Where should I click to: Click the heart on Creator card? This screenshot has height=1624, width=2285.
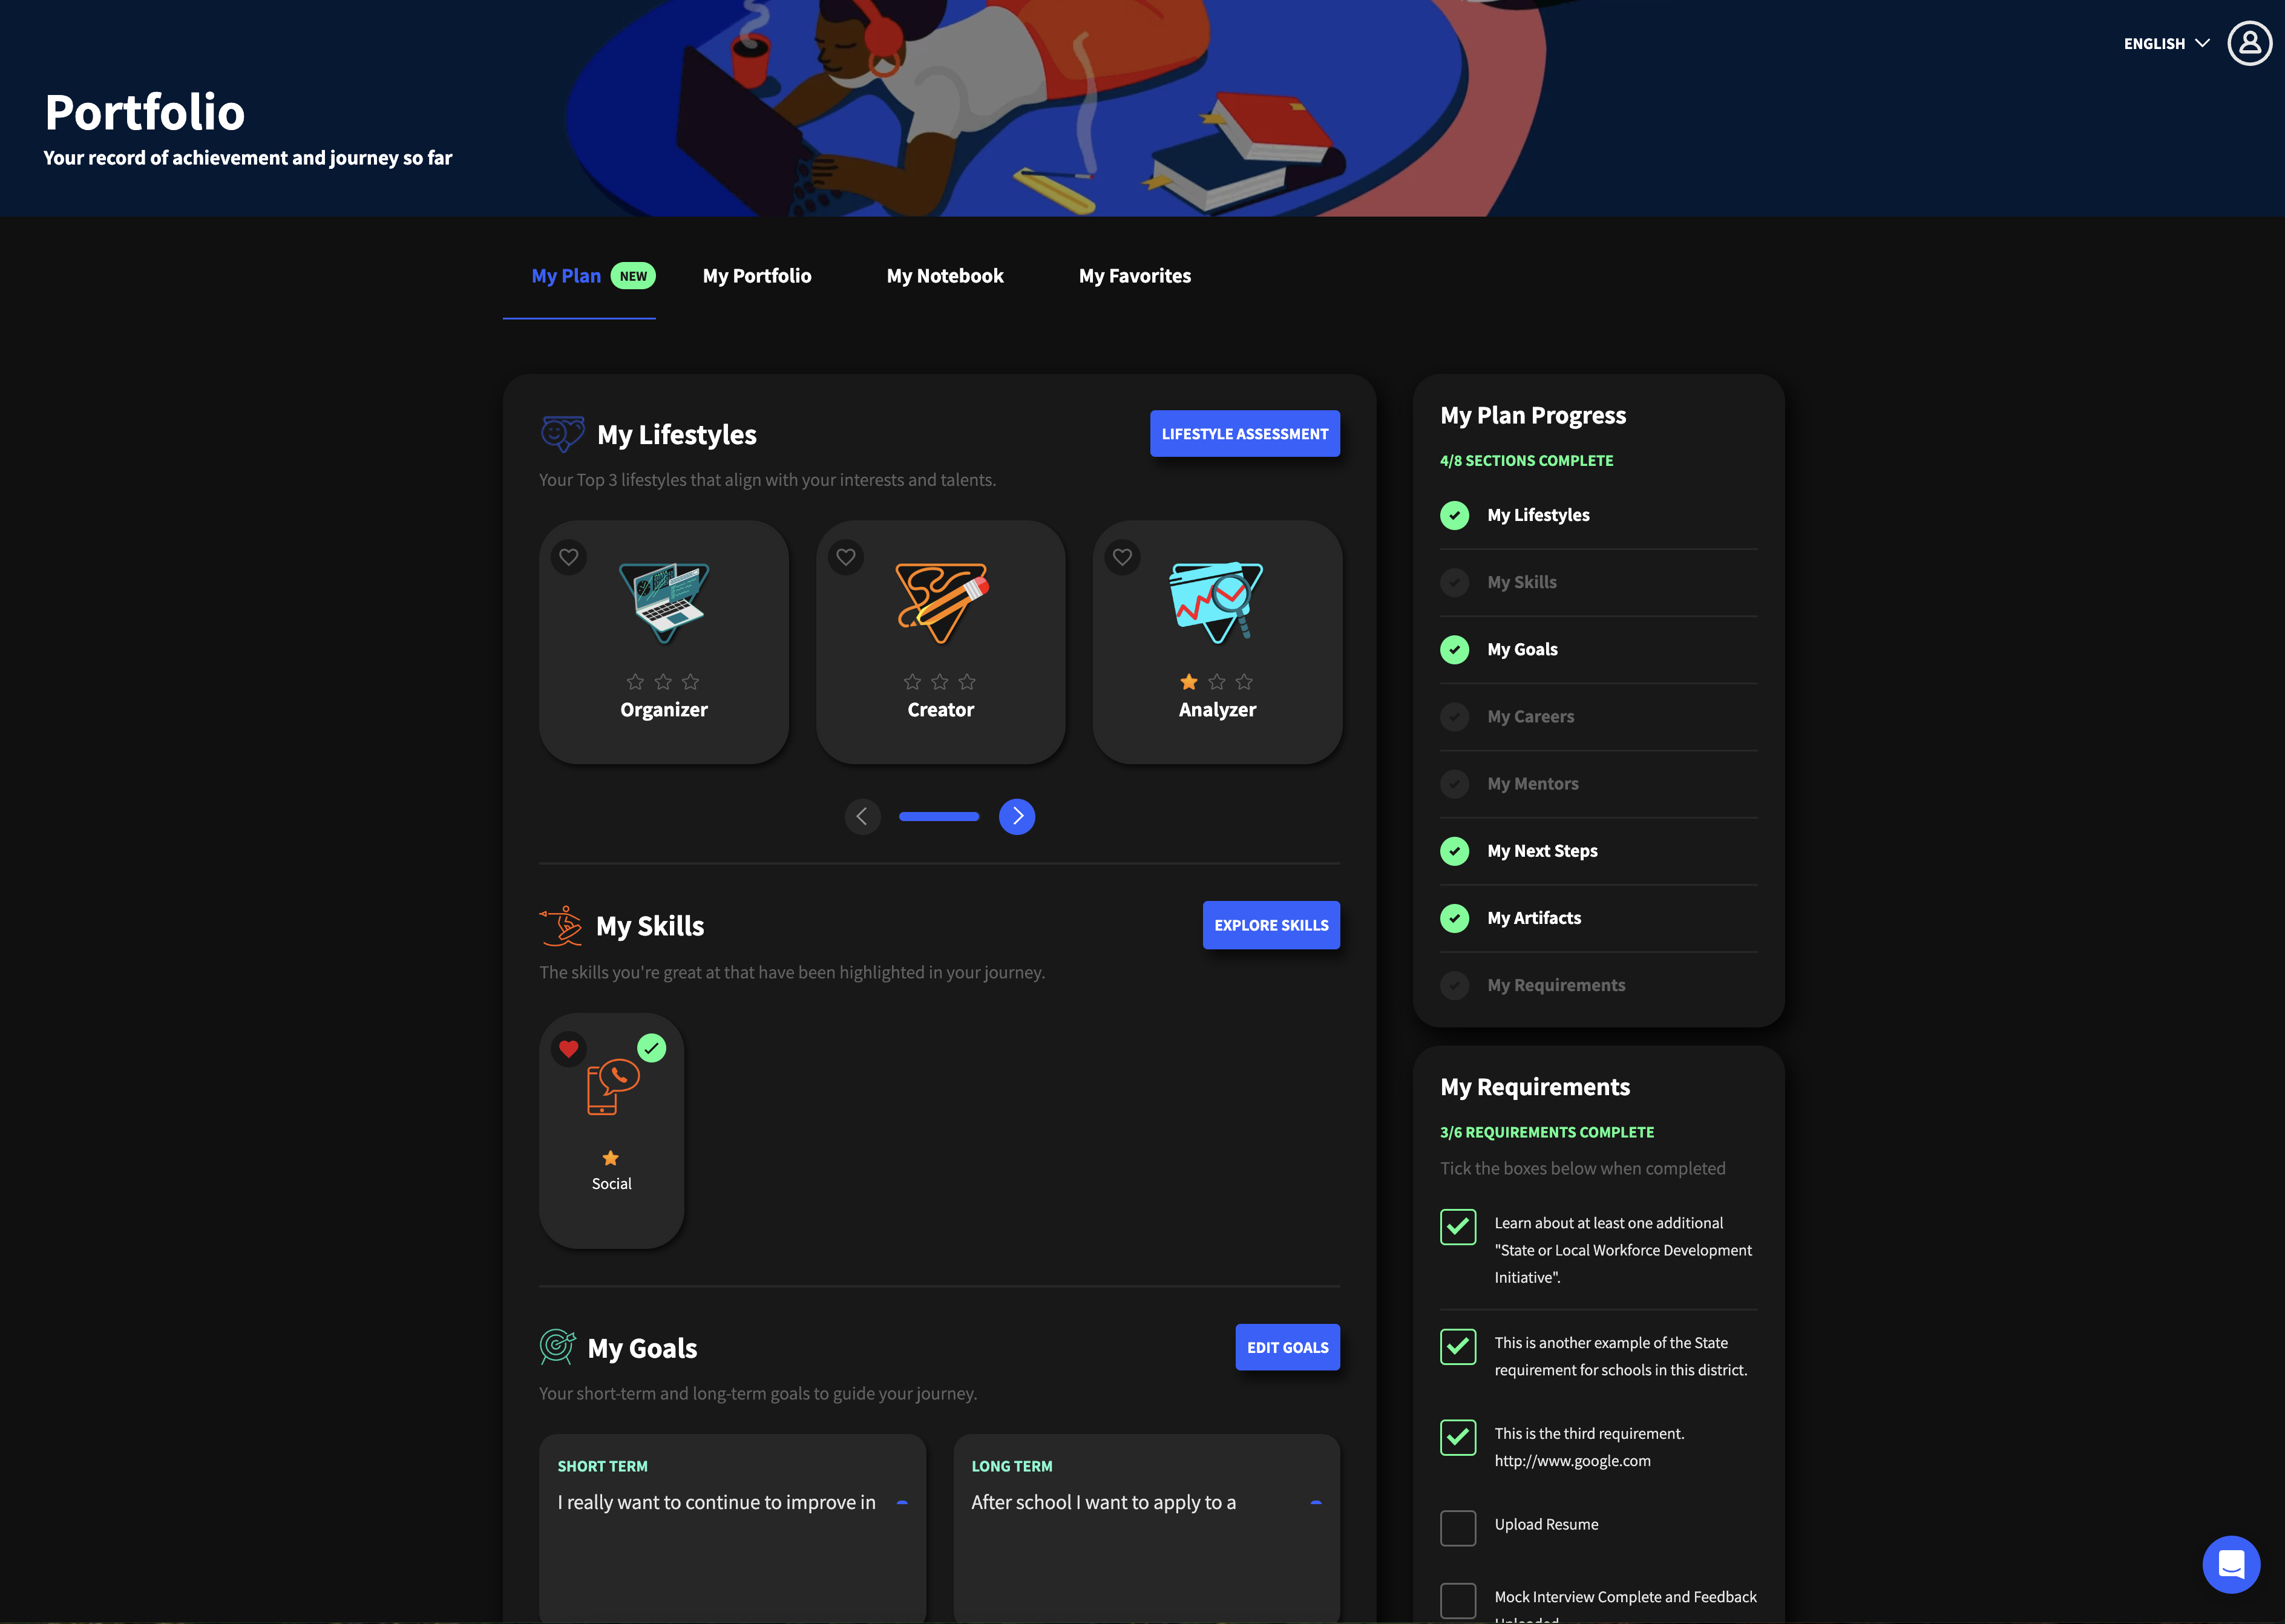click(846, 557)
